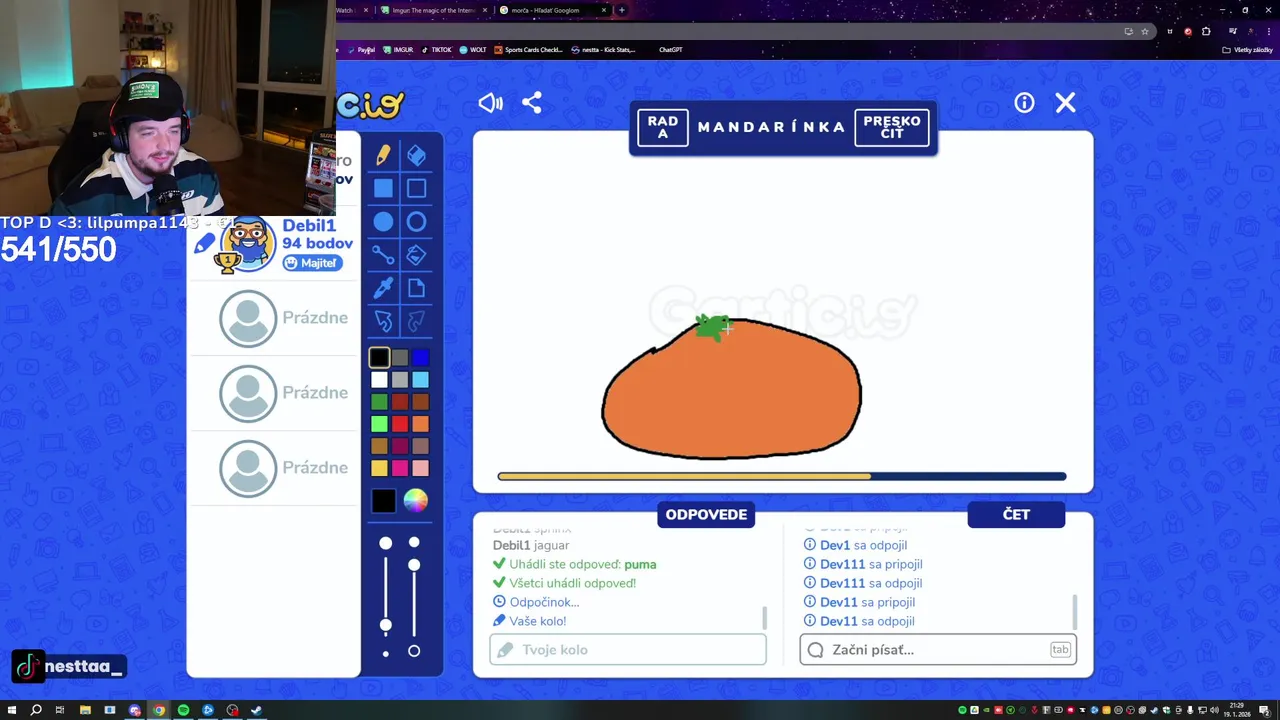Open the Windows Start menu
Screen dimensions: 1280x720
(12, 710)
